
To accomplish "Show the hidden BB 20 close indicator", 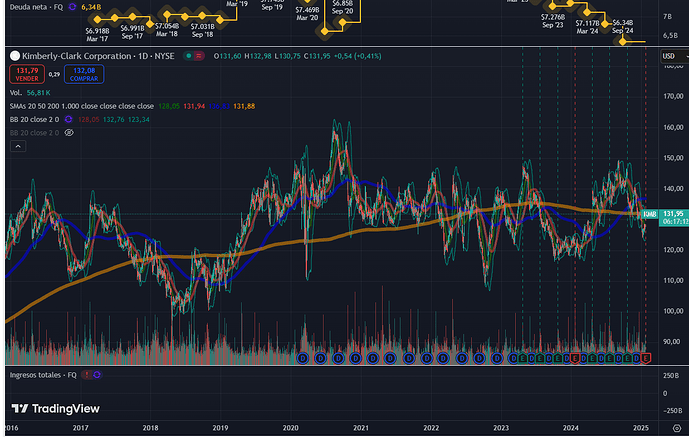I will click(x=69, y=133).
